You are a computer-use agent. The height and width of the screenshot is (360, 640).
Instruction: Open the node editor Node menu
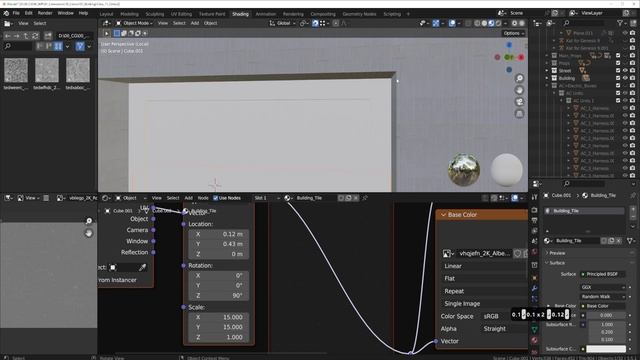pos(203,198)
